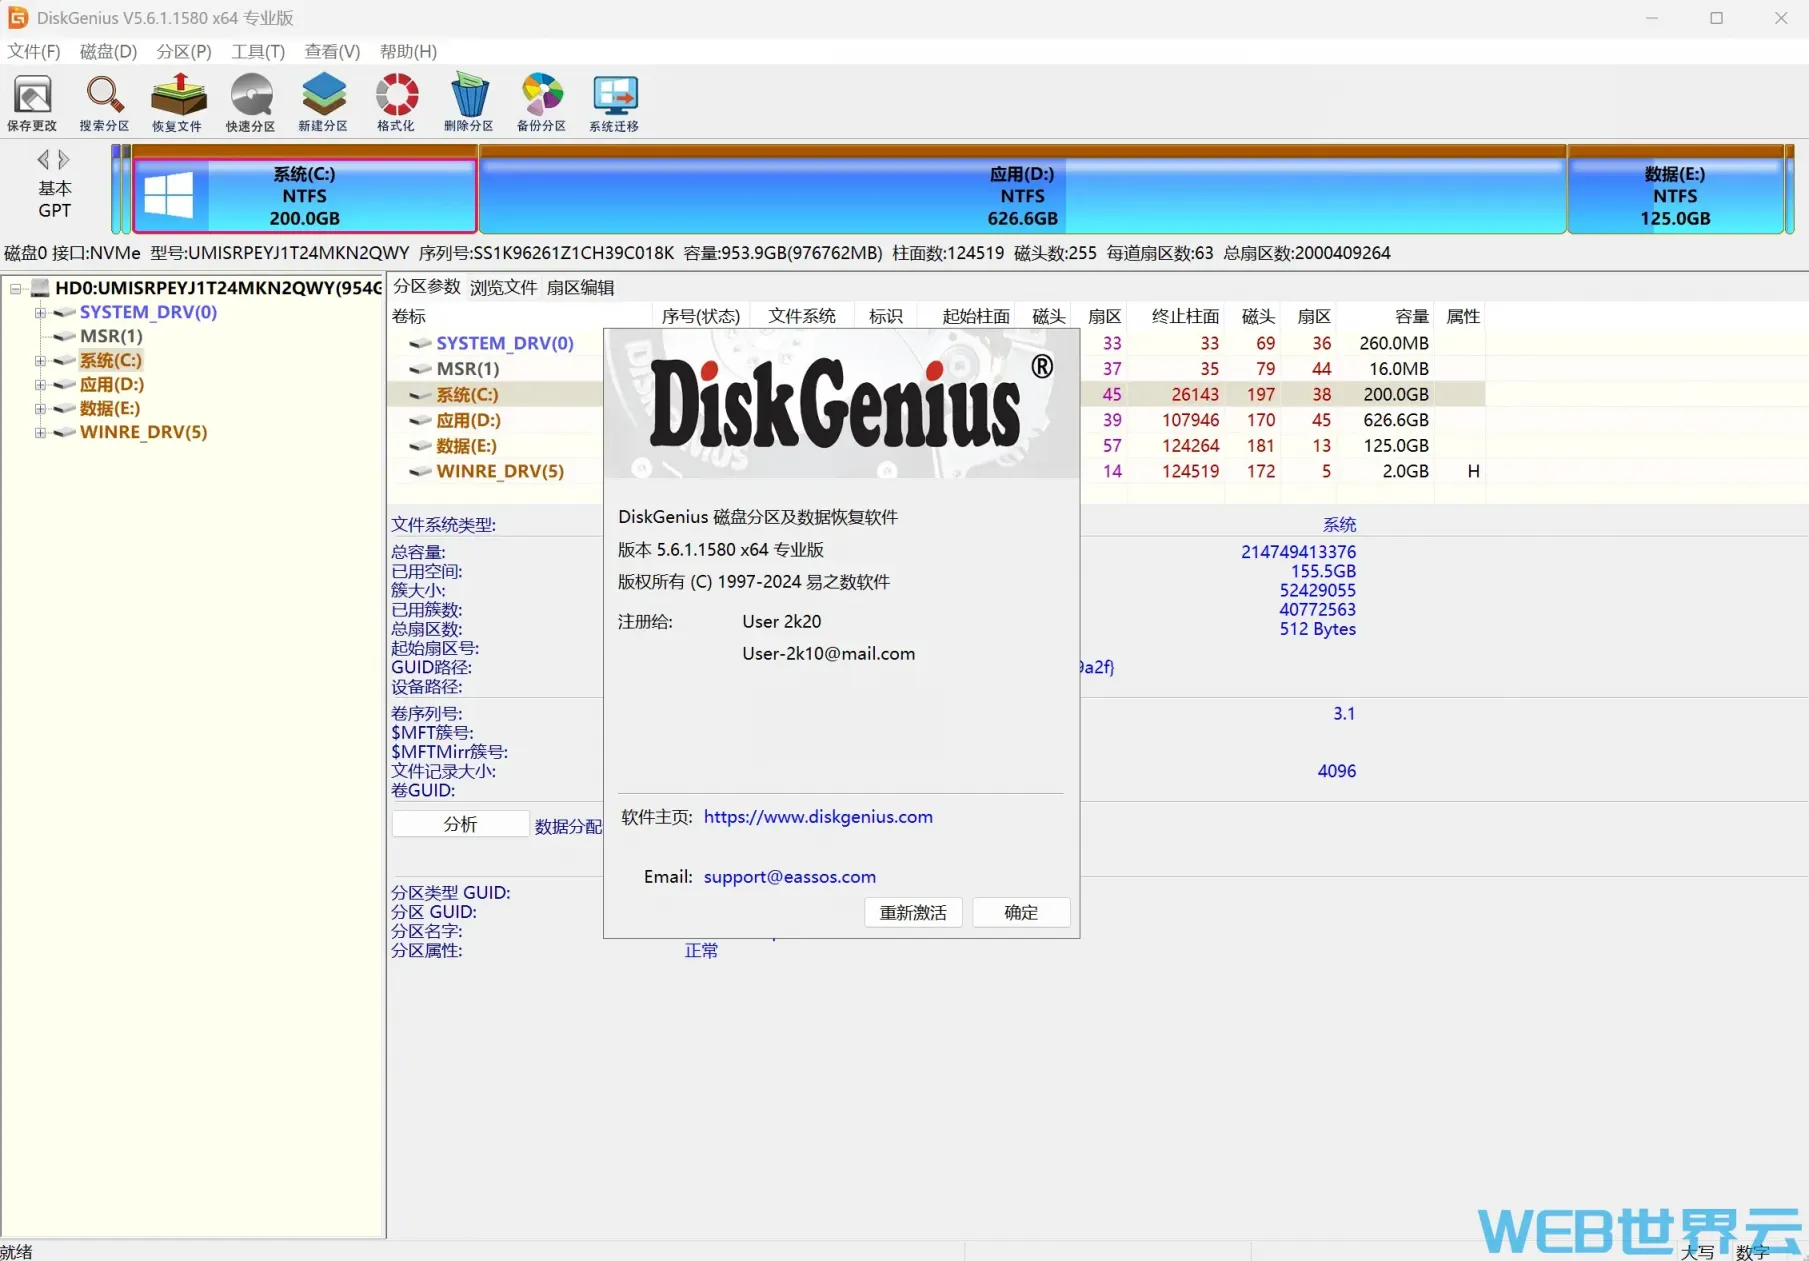This screenshot has height=1261, width=1809.
Task: Click the Format (格式化) toolbar icon
Action: (x=396, y=102)
